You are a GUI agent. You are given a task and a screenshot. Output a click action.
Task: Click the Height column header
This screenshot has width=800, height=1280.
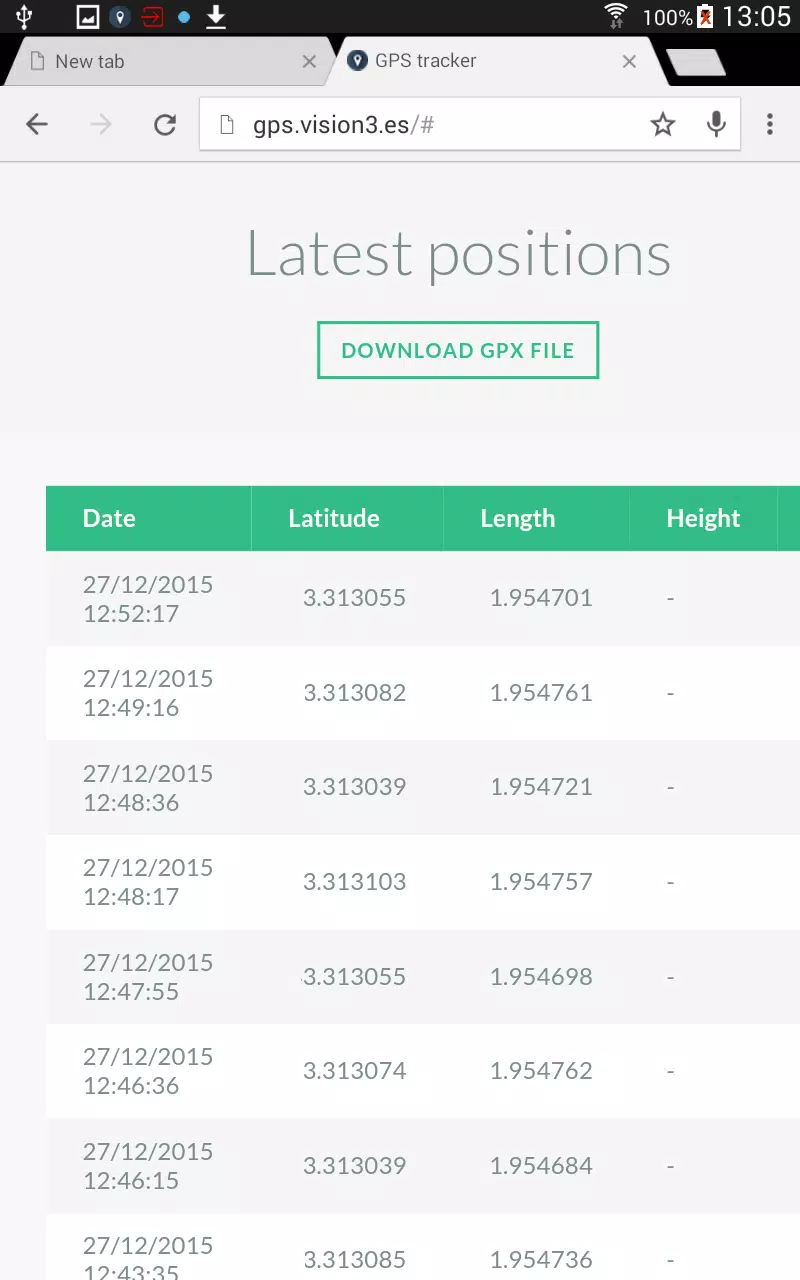(x=703, y=518)
